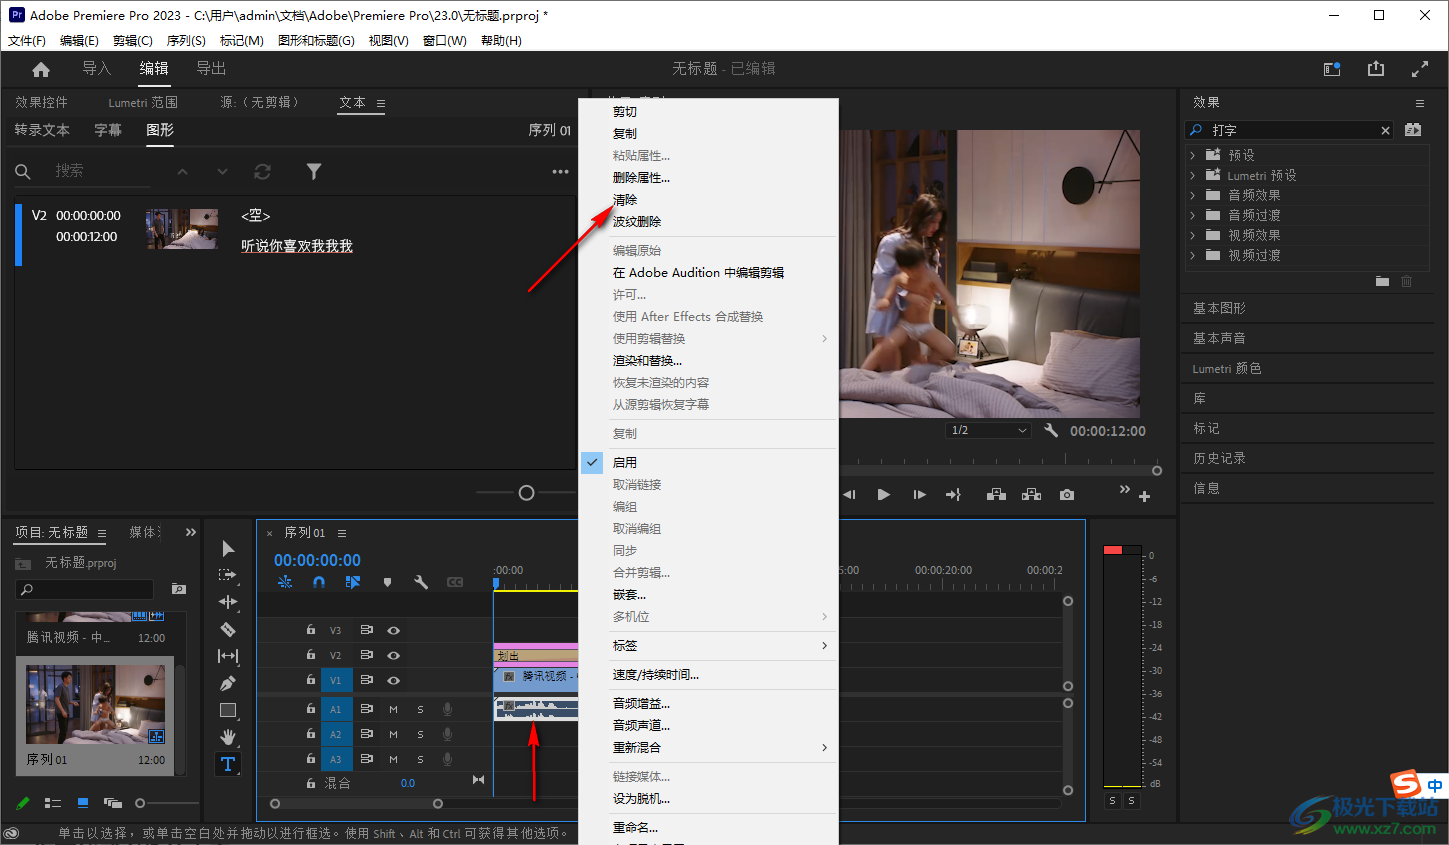Viewport: 1449px width, 845px height.
Task: Choose 清除 in the context menu
Action: (x=708, y=199)
